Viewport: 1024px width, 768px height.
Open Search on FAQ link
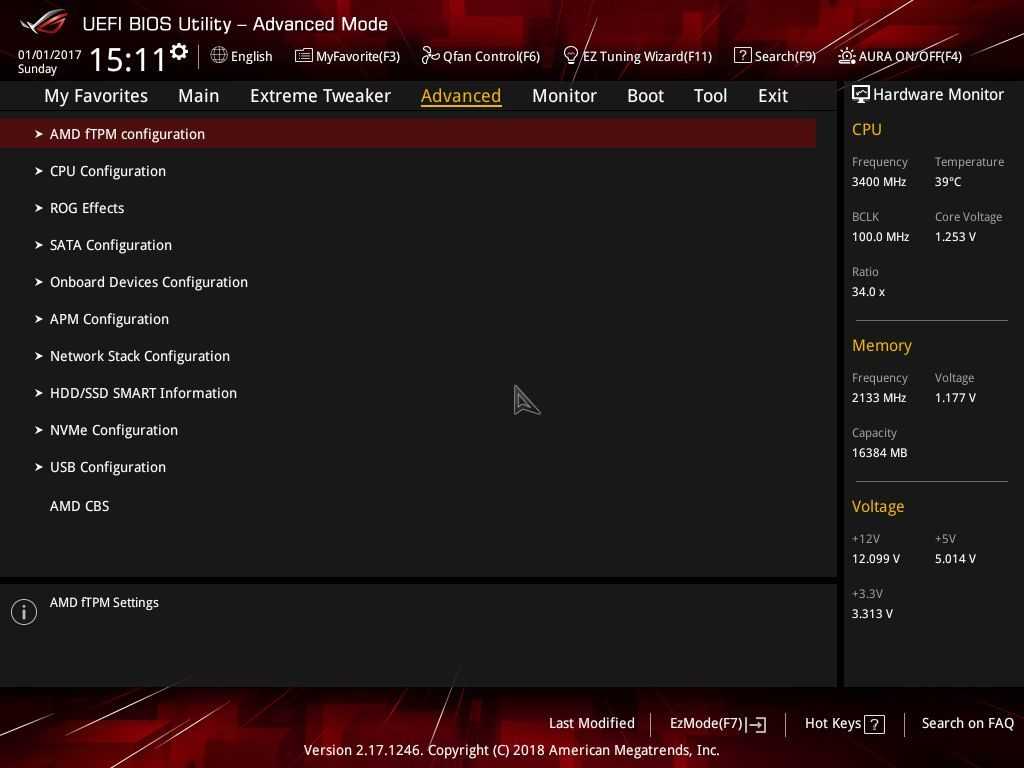click(x=967, y=724)
